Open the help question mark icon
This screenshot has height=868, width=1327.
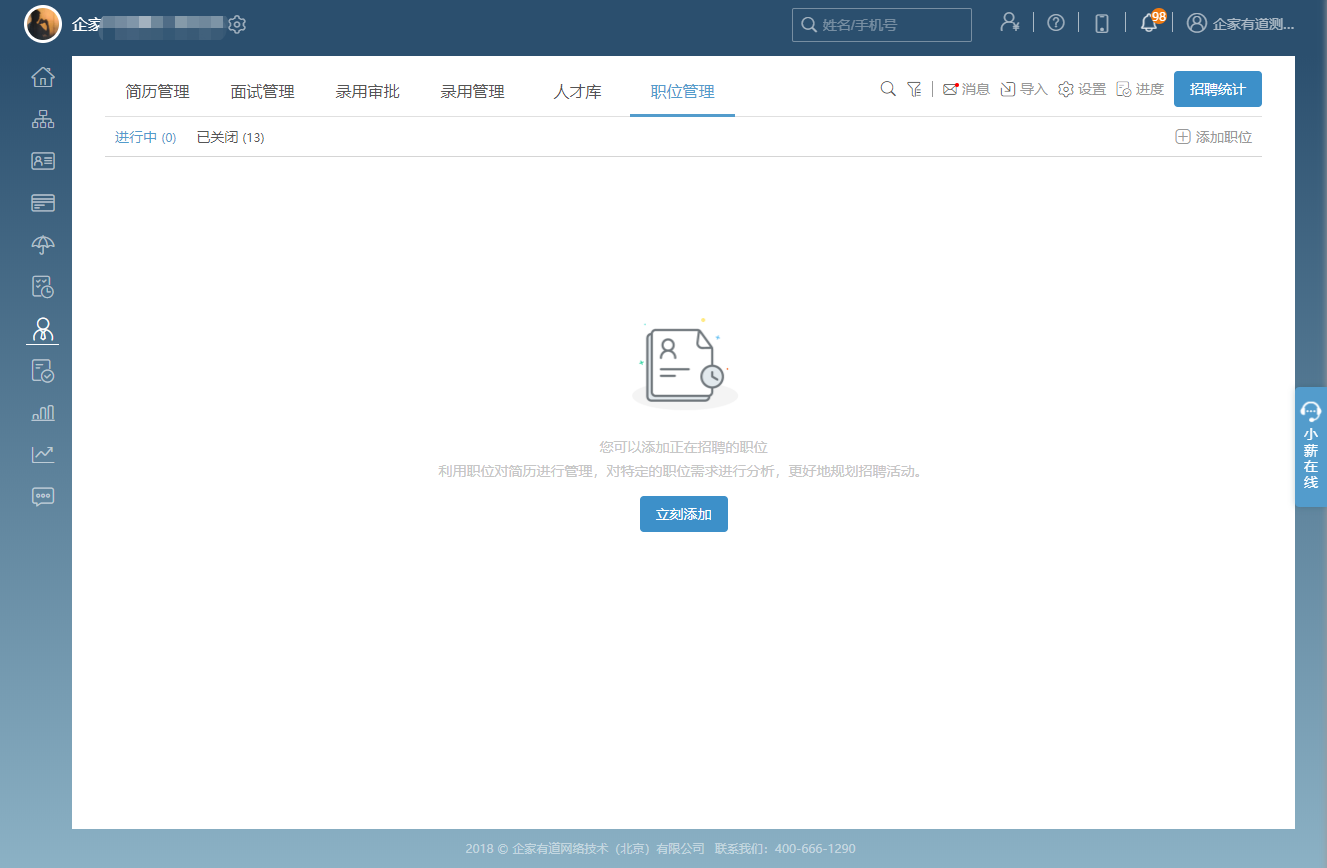(1056, 23)
